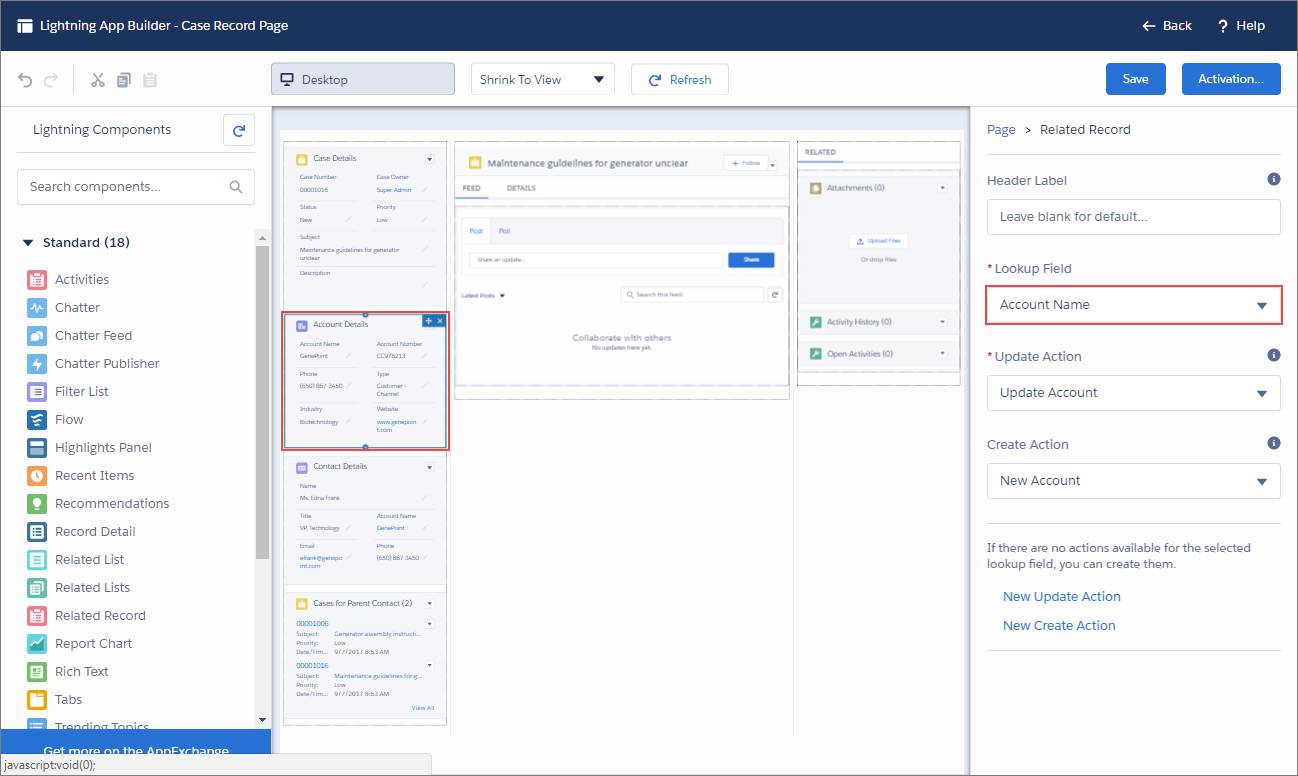Select the Record Detail component icon
1298x776 pixels.
coord(37,532)
